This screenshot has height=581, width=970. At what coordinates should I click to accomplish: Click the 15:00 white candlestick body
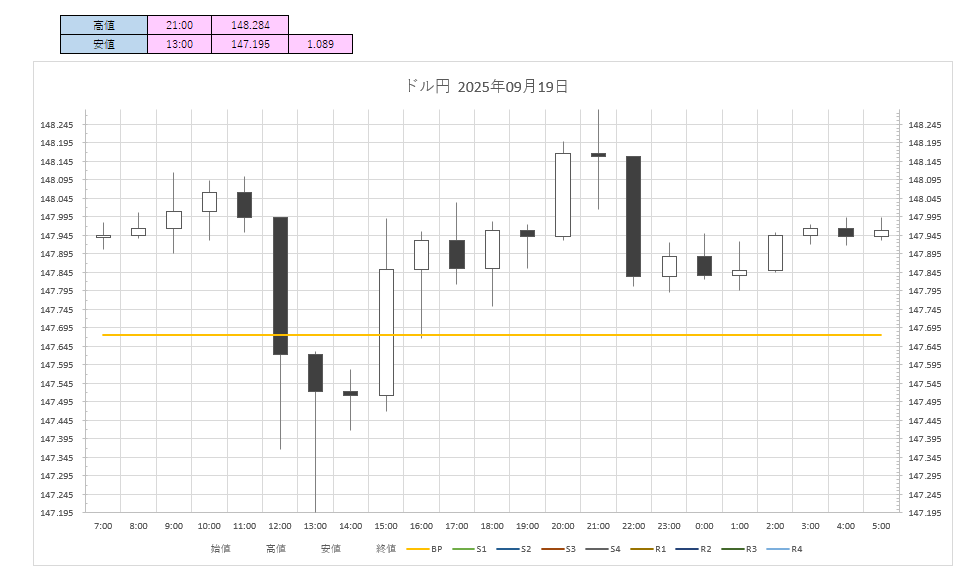coord(386,332)
